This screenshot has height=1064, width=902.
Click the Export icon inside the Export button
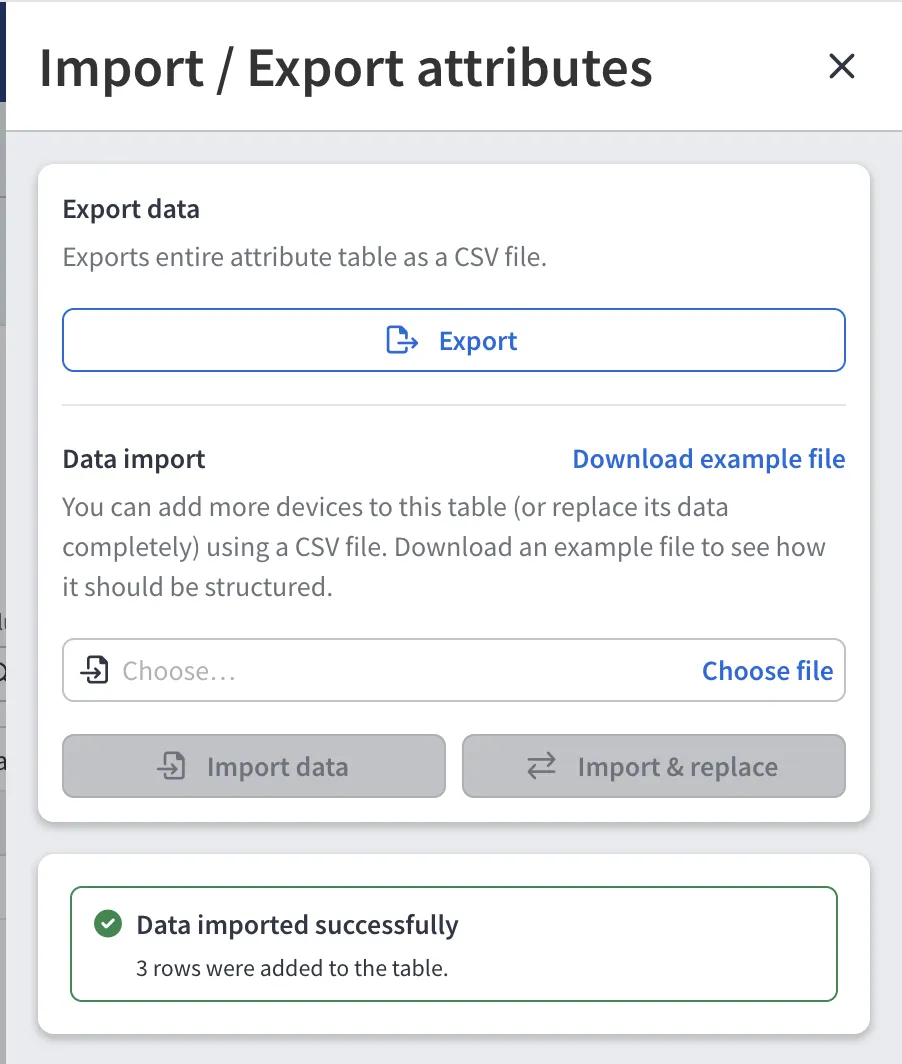click(x=400, y=340)
